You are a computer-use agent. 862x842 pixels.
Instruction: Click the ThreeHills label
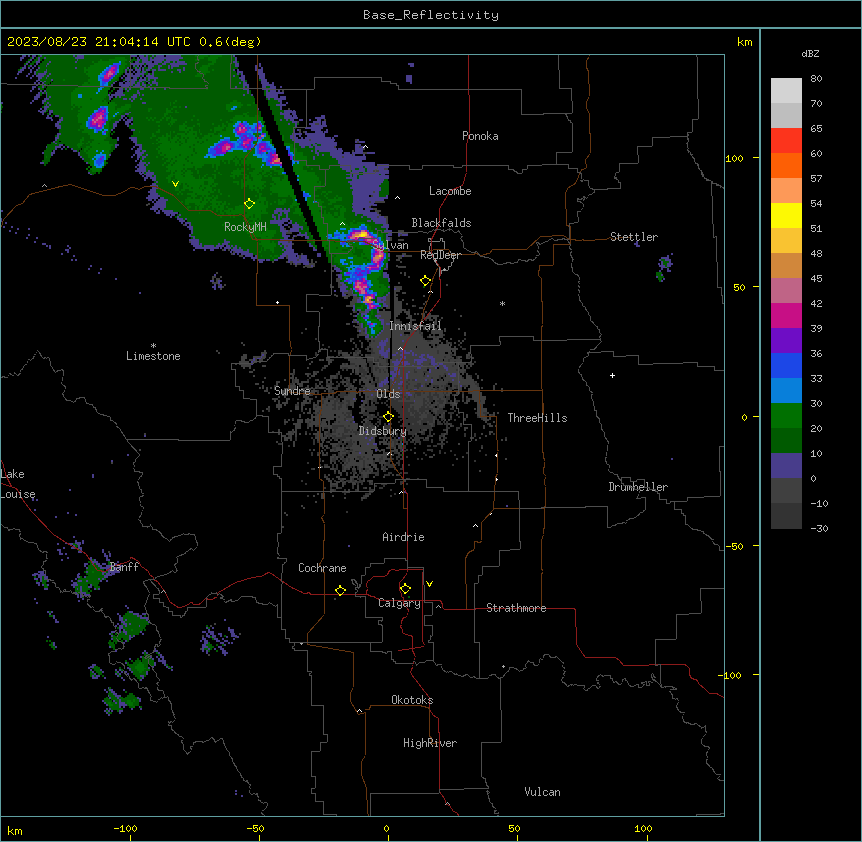point(537,418)
